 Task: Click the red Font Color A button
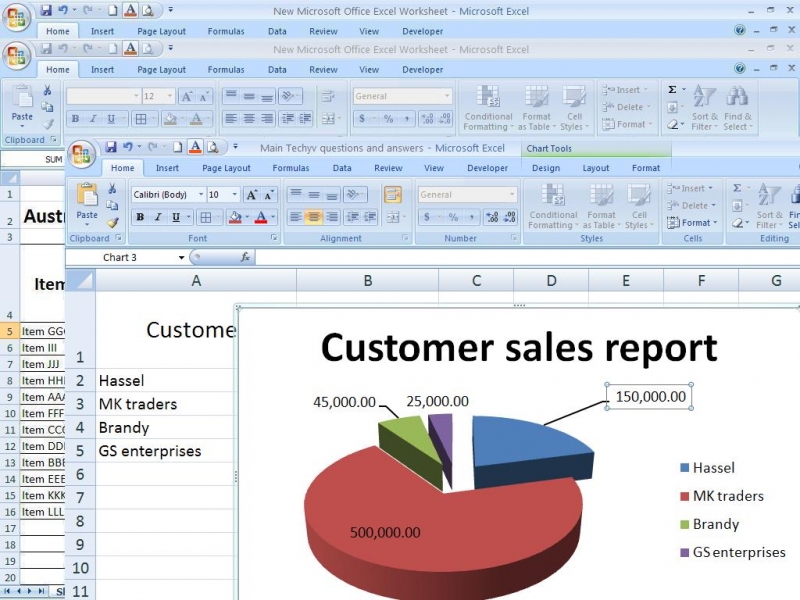pyautogui.click(x=260, y=217)
